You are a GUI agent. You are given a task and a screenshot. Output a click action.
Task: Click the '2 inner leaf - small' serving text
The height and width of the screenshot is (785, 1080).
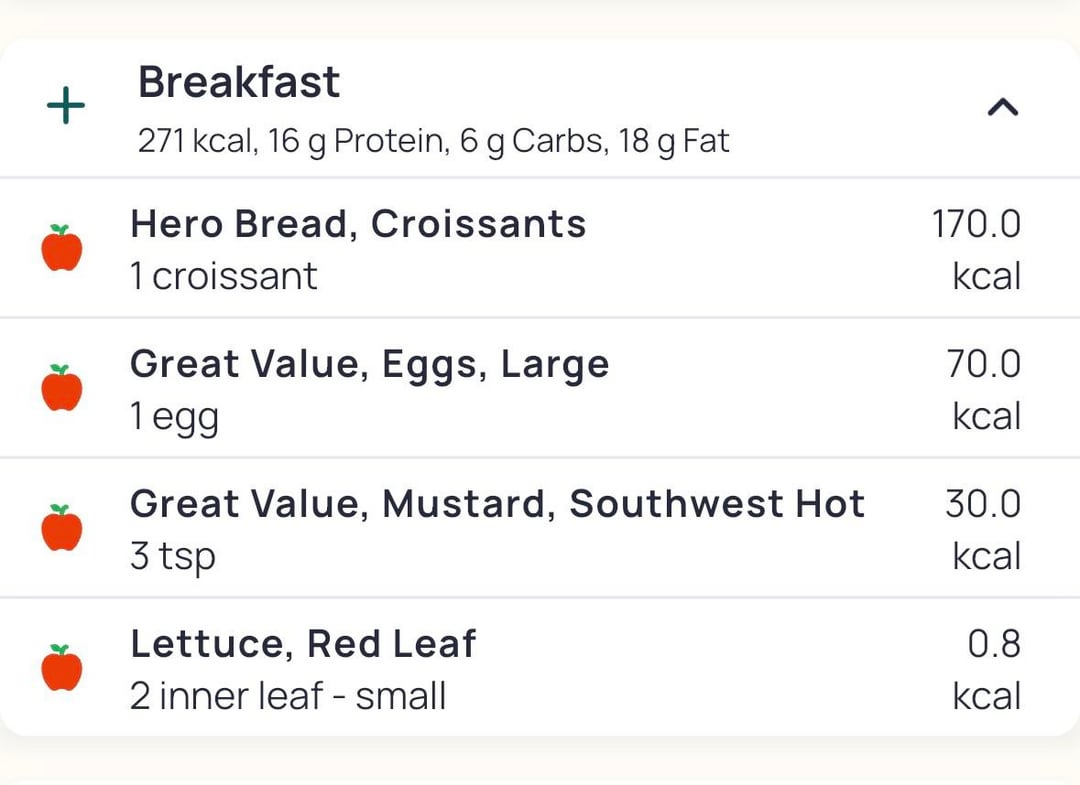pos(288,696)
